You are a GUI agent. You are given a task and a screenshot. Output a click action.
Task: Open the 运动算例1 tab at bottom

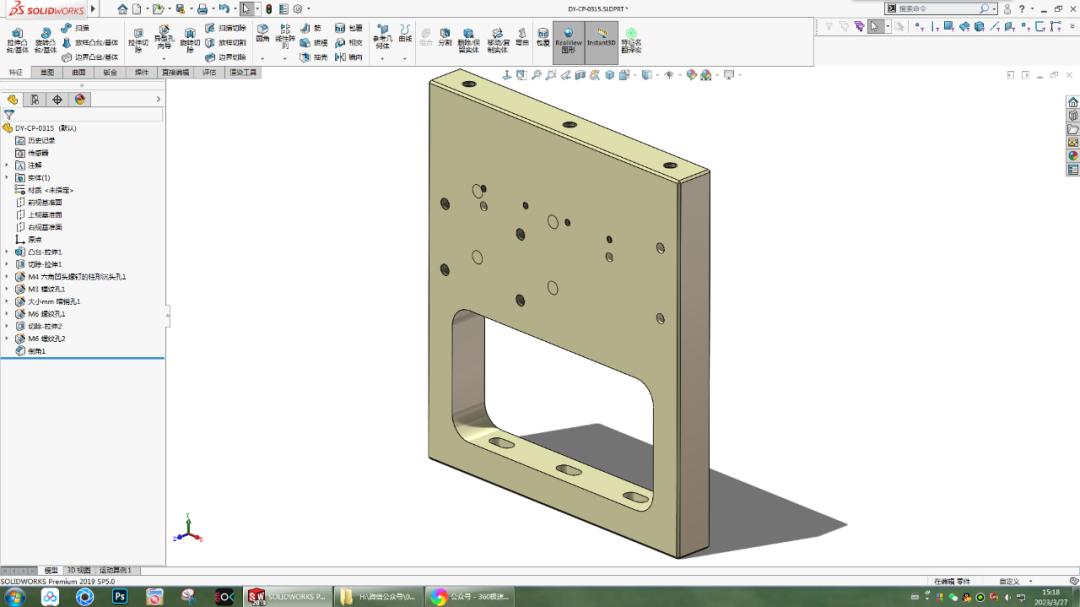(116, 571)
